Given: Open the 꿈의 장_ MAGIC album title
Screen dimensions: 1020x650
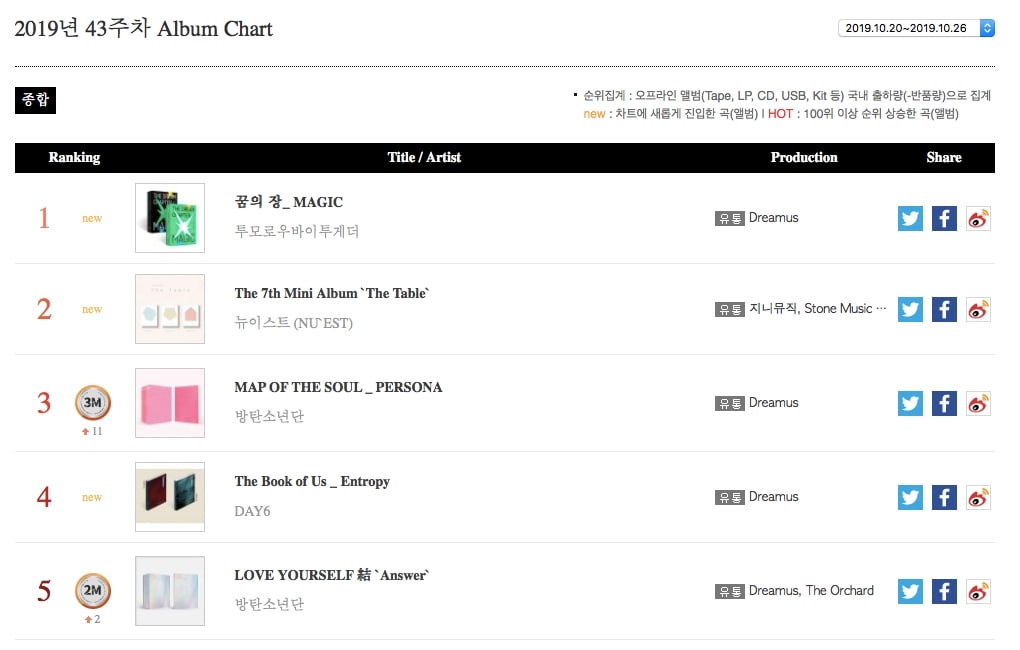Looking at the screenshot, I should [x=288, y=202].
